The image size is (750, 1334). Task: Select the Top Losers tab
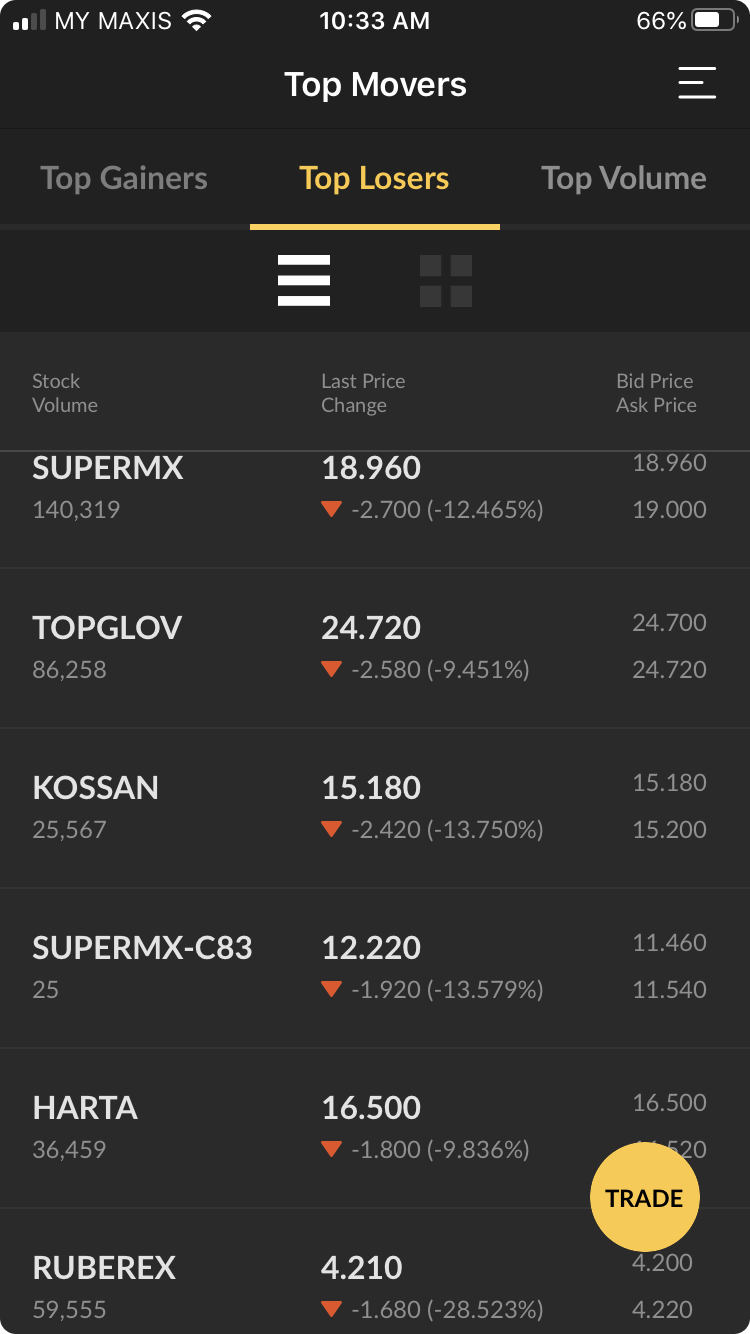(374, 179)
